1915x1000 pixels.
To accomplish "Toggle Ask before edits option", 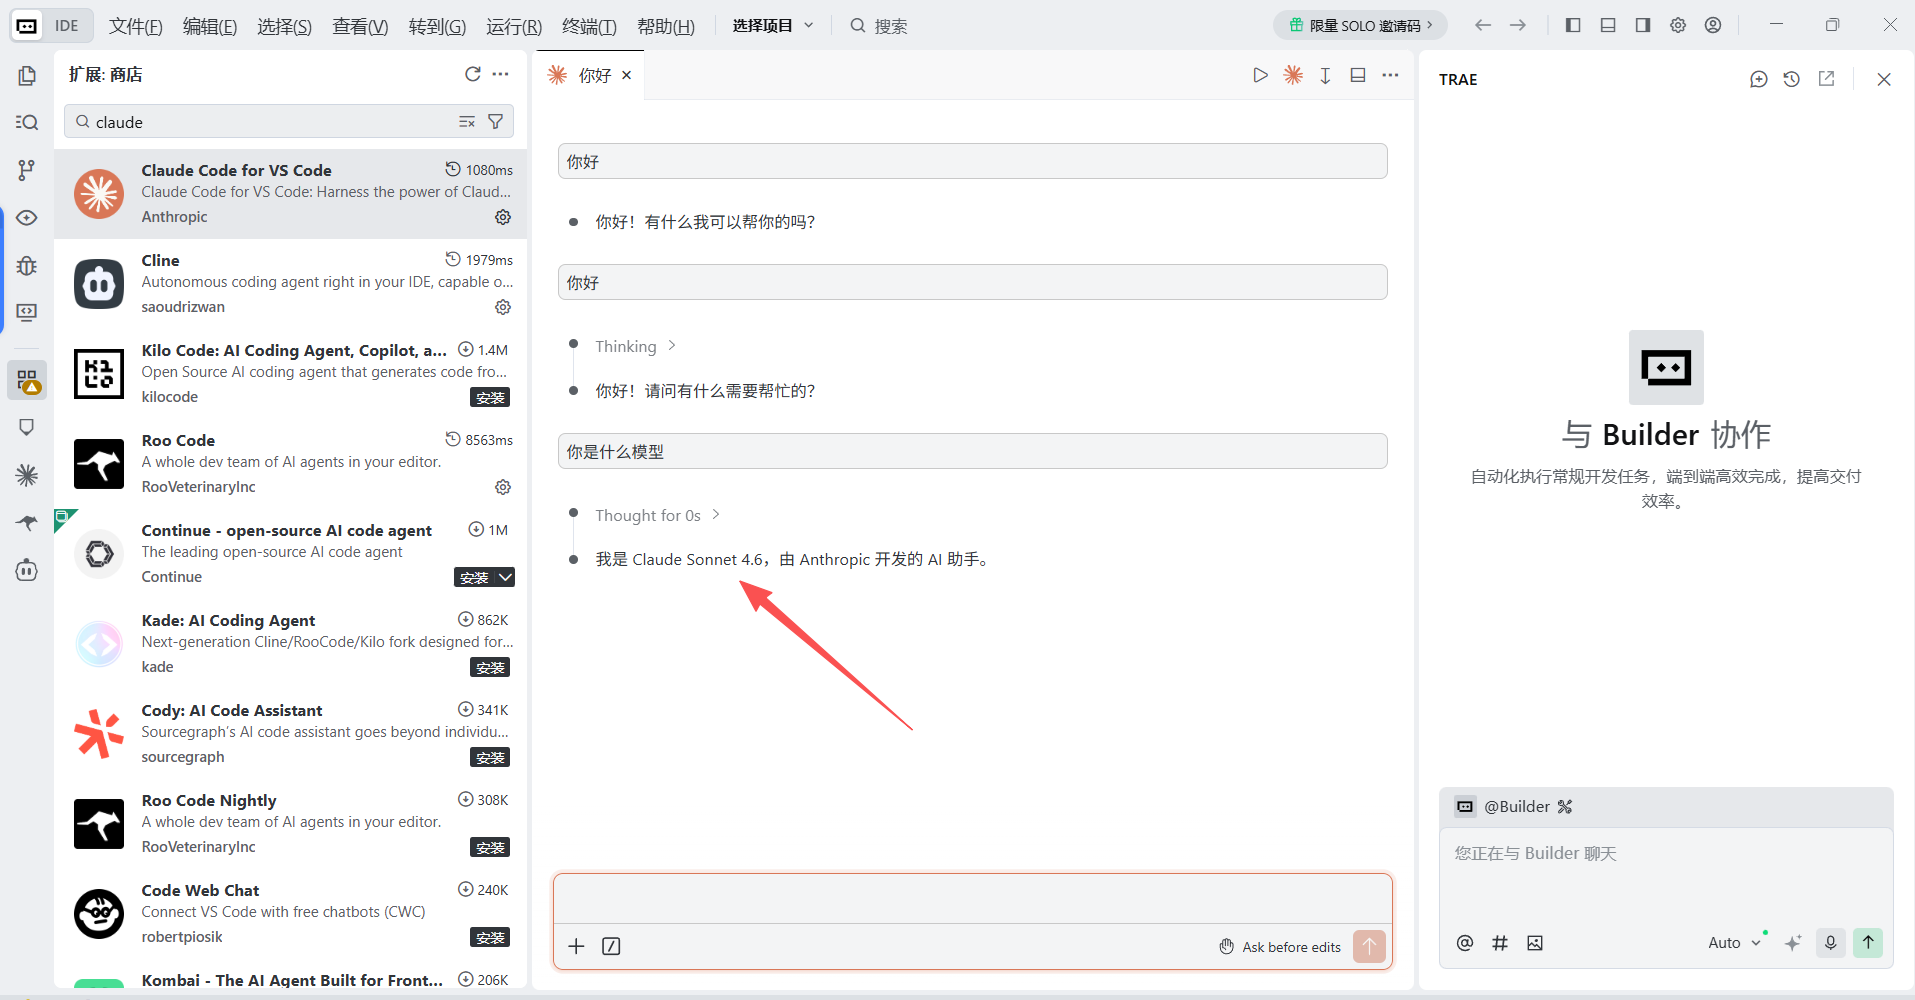I will (x=1281, y=946).
